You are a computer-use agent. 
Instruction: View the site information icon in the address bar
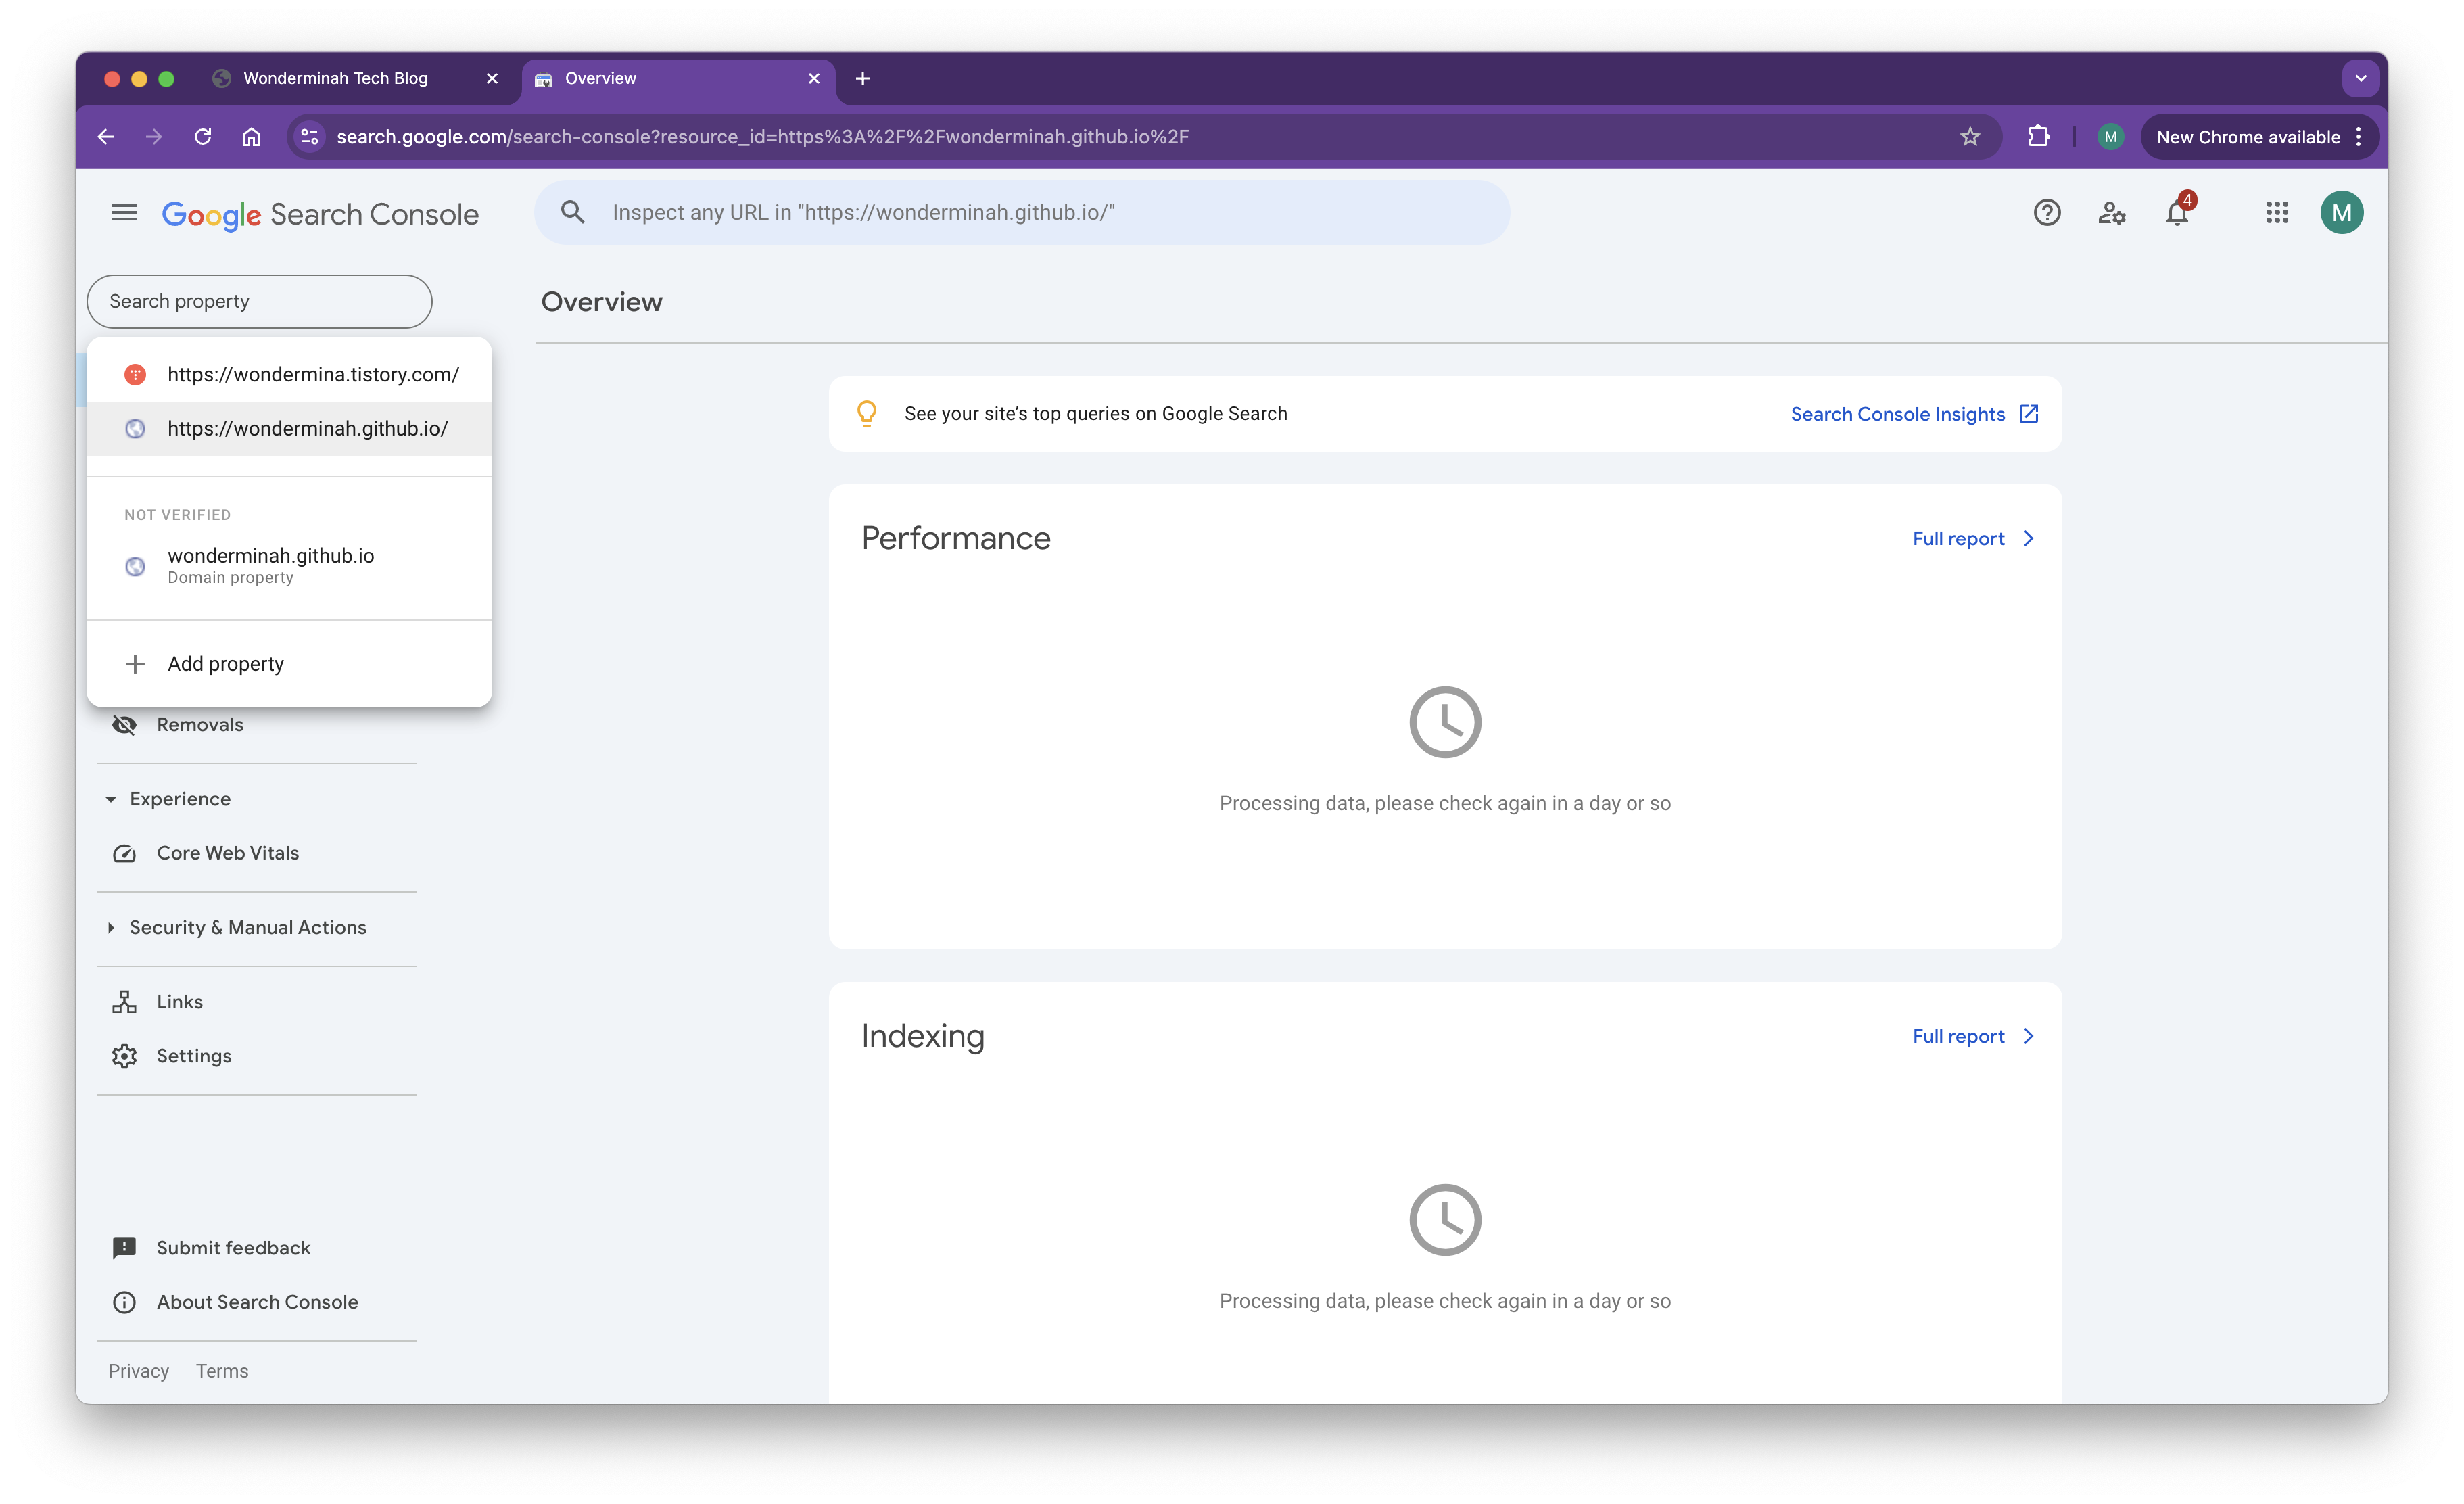[x=310, y=137]
